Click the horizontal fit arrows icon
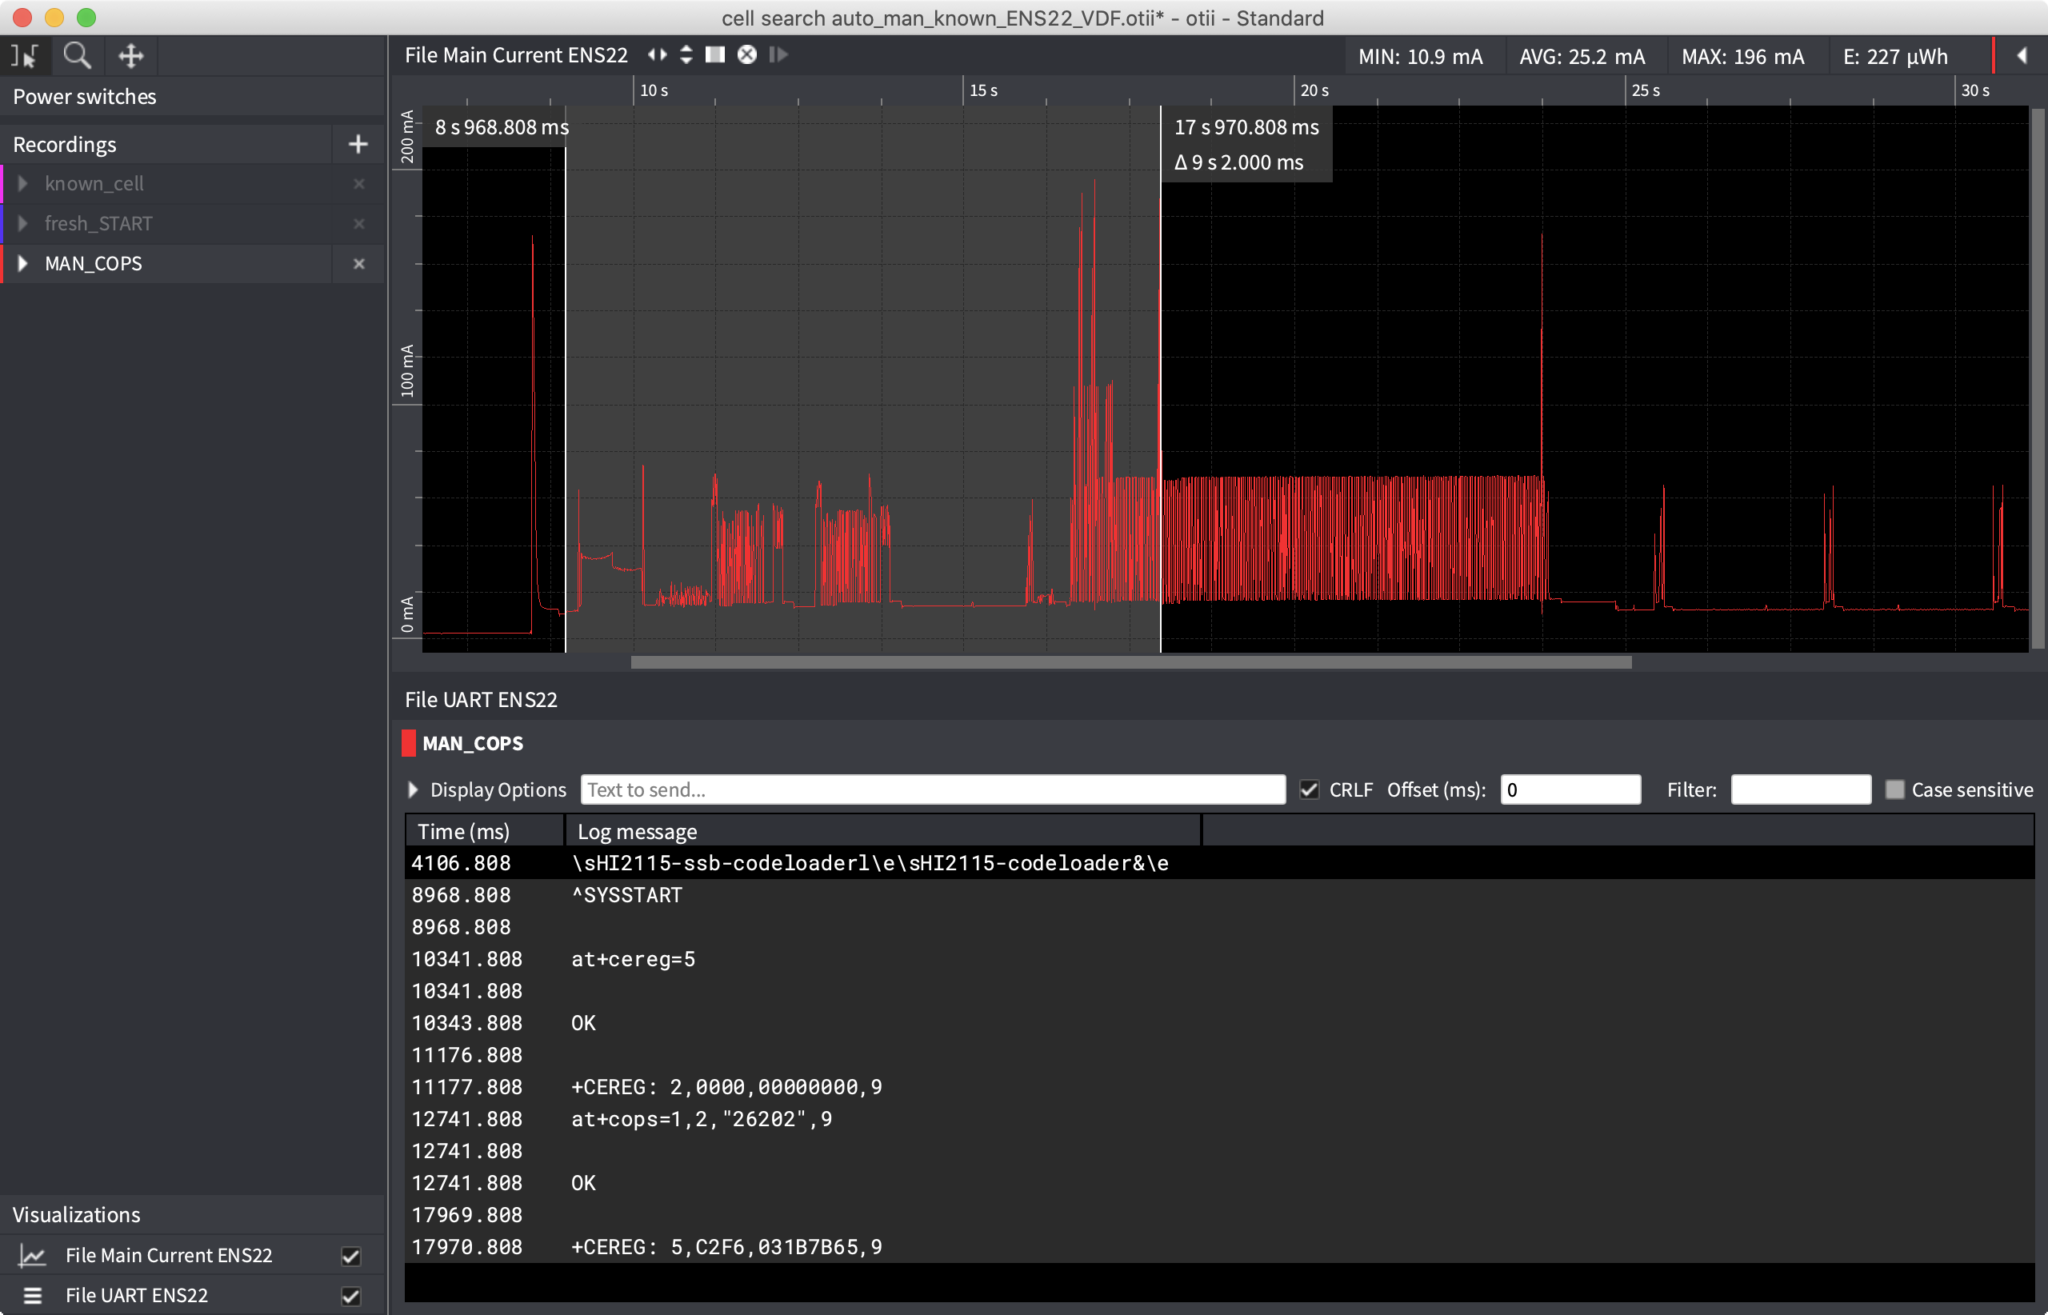 657,54
